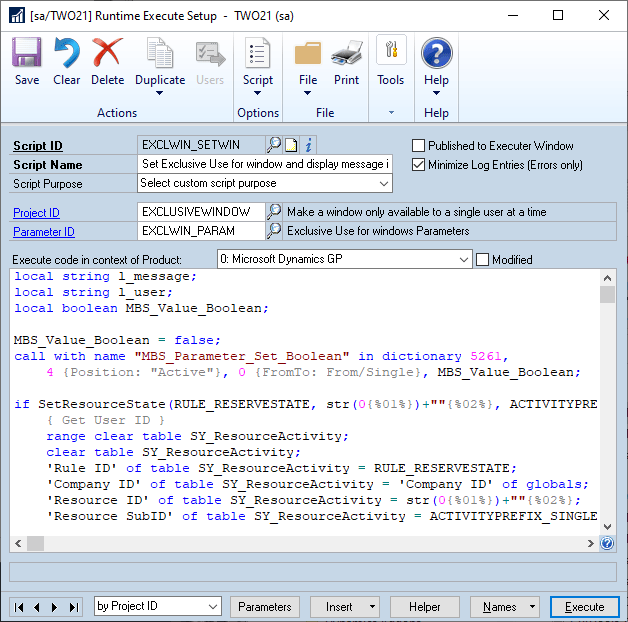
Task: Click the Save floppy disk icon
Action: 27,52
